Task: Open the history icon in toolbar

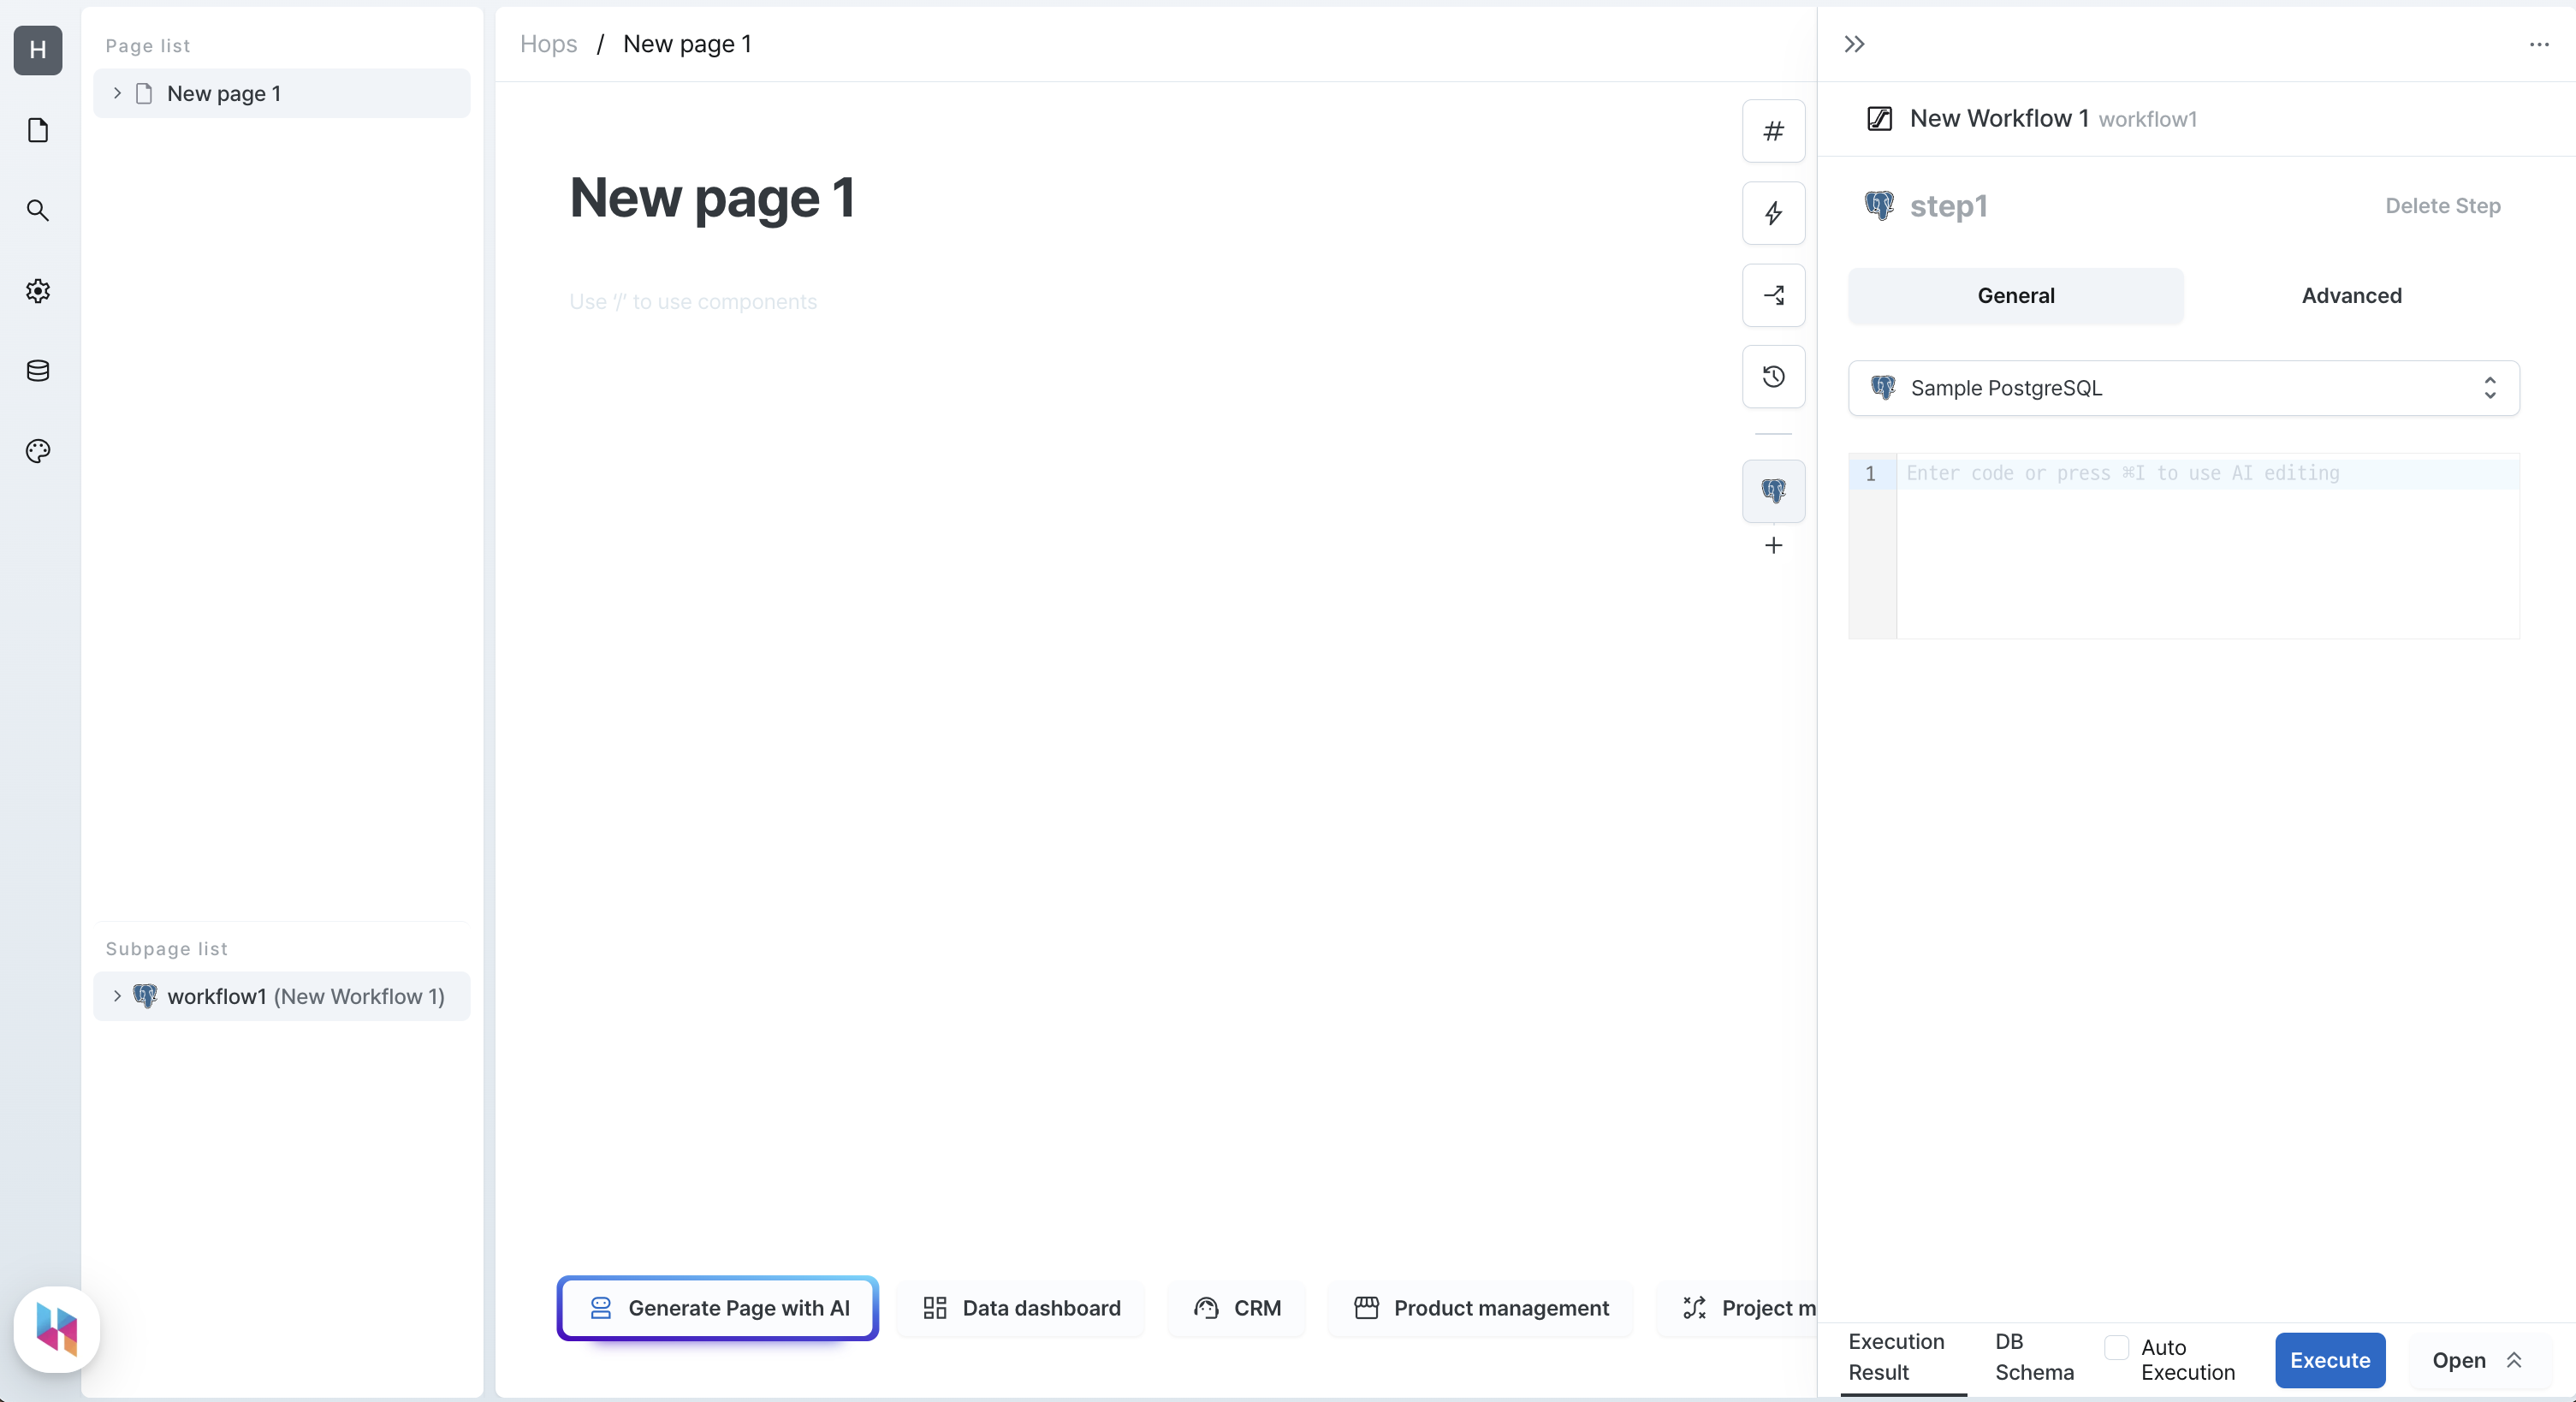Action: (1774, 377)
